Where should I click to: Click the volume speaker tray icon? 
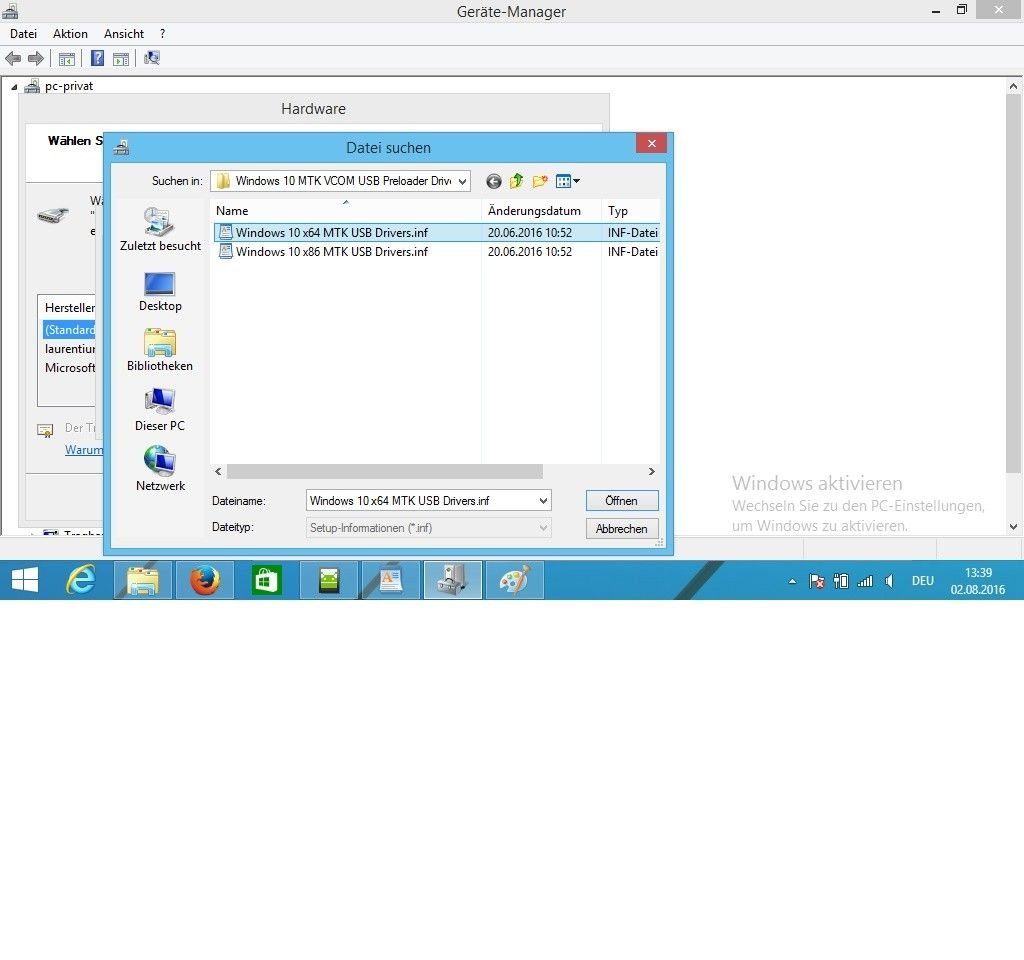pyautogui.click(x=889, y=581)
